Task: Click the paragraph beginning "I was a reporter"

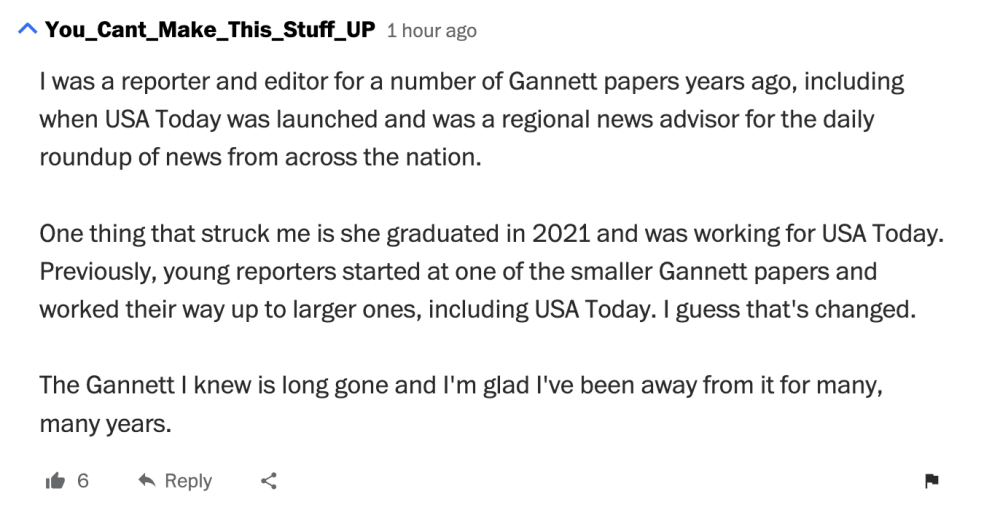Action: tap(472, 119)
